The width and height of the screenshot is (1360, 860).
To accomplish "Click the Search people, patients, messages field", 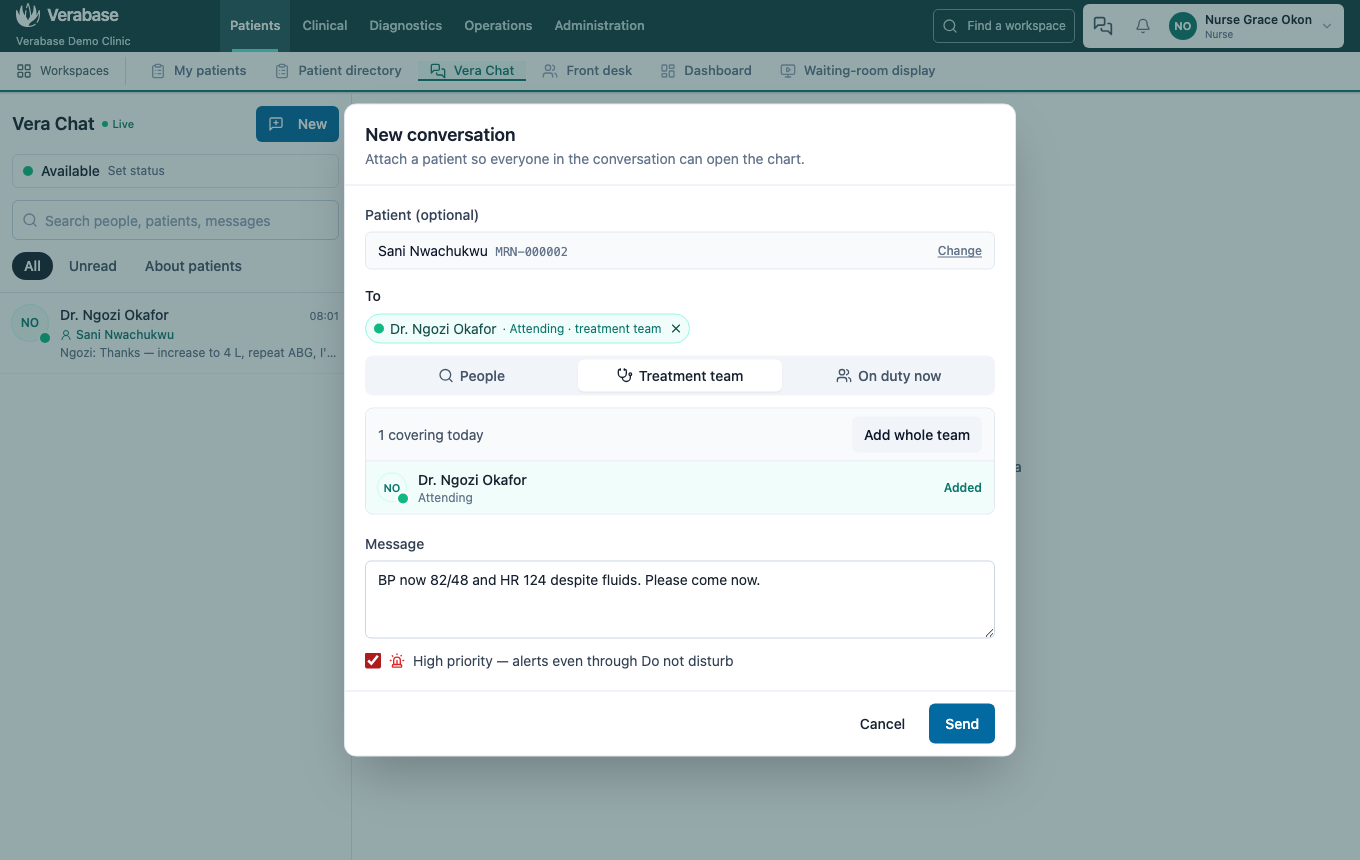I will [x=175, y=220].
